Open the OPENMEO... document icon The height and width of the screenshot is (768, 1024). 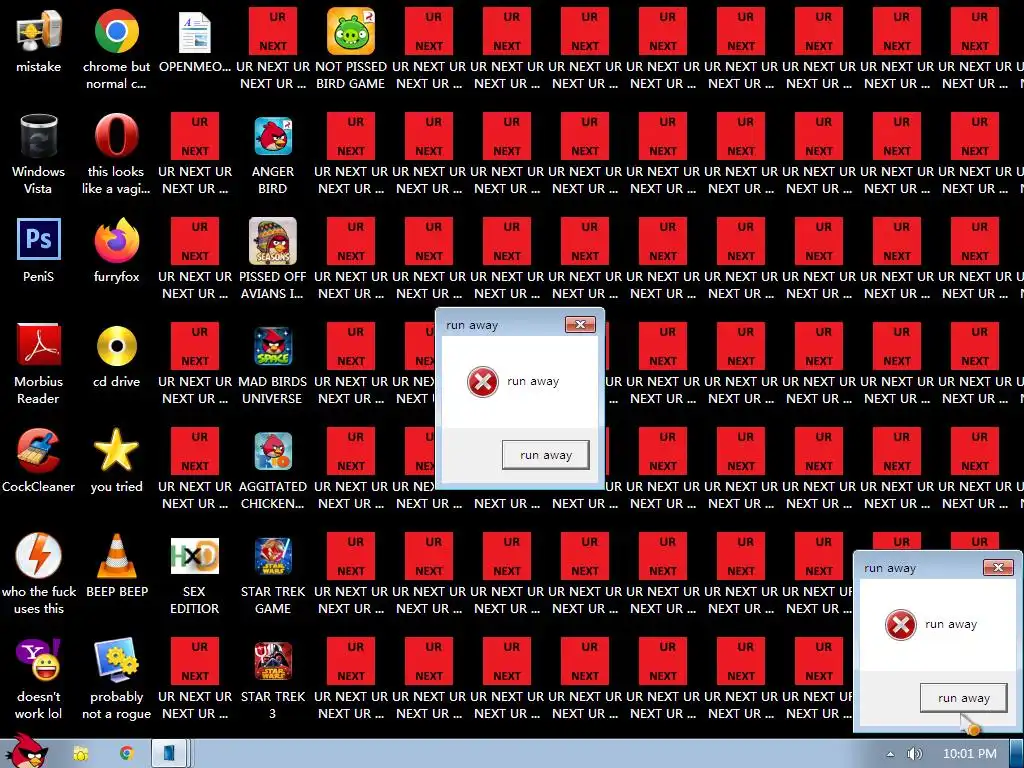click(195, 31)
